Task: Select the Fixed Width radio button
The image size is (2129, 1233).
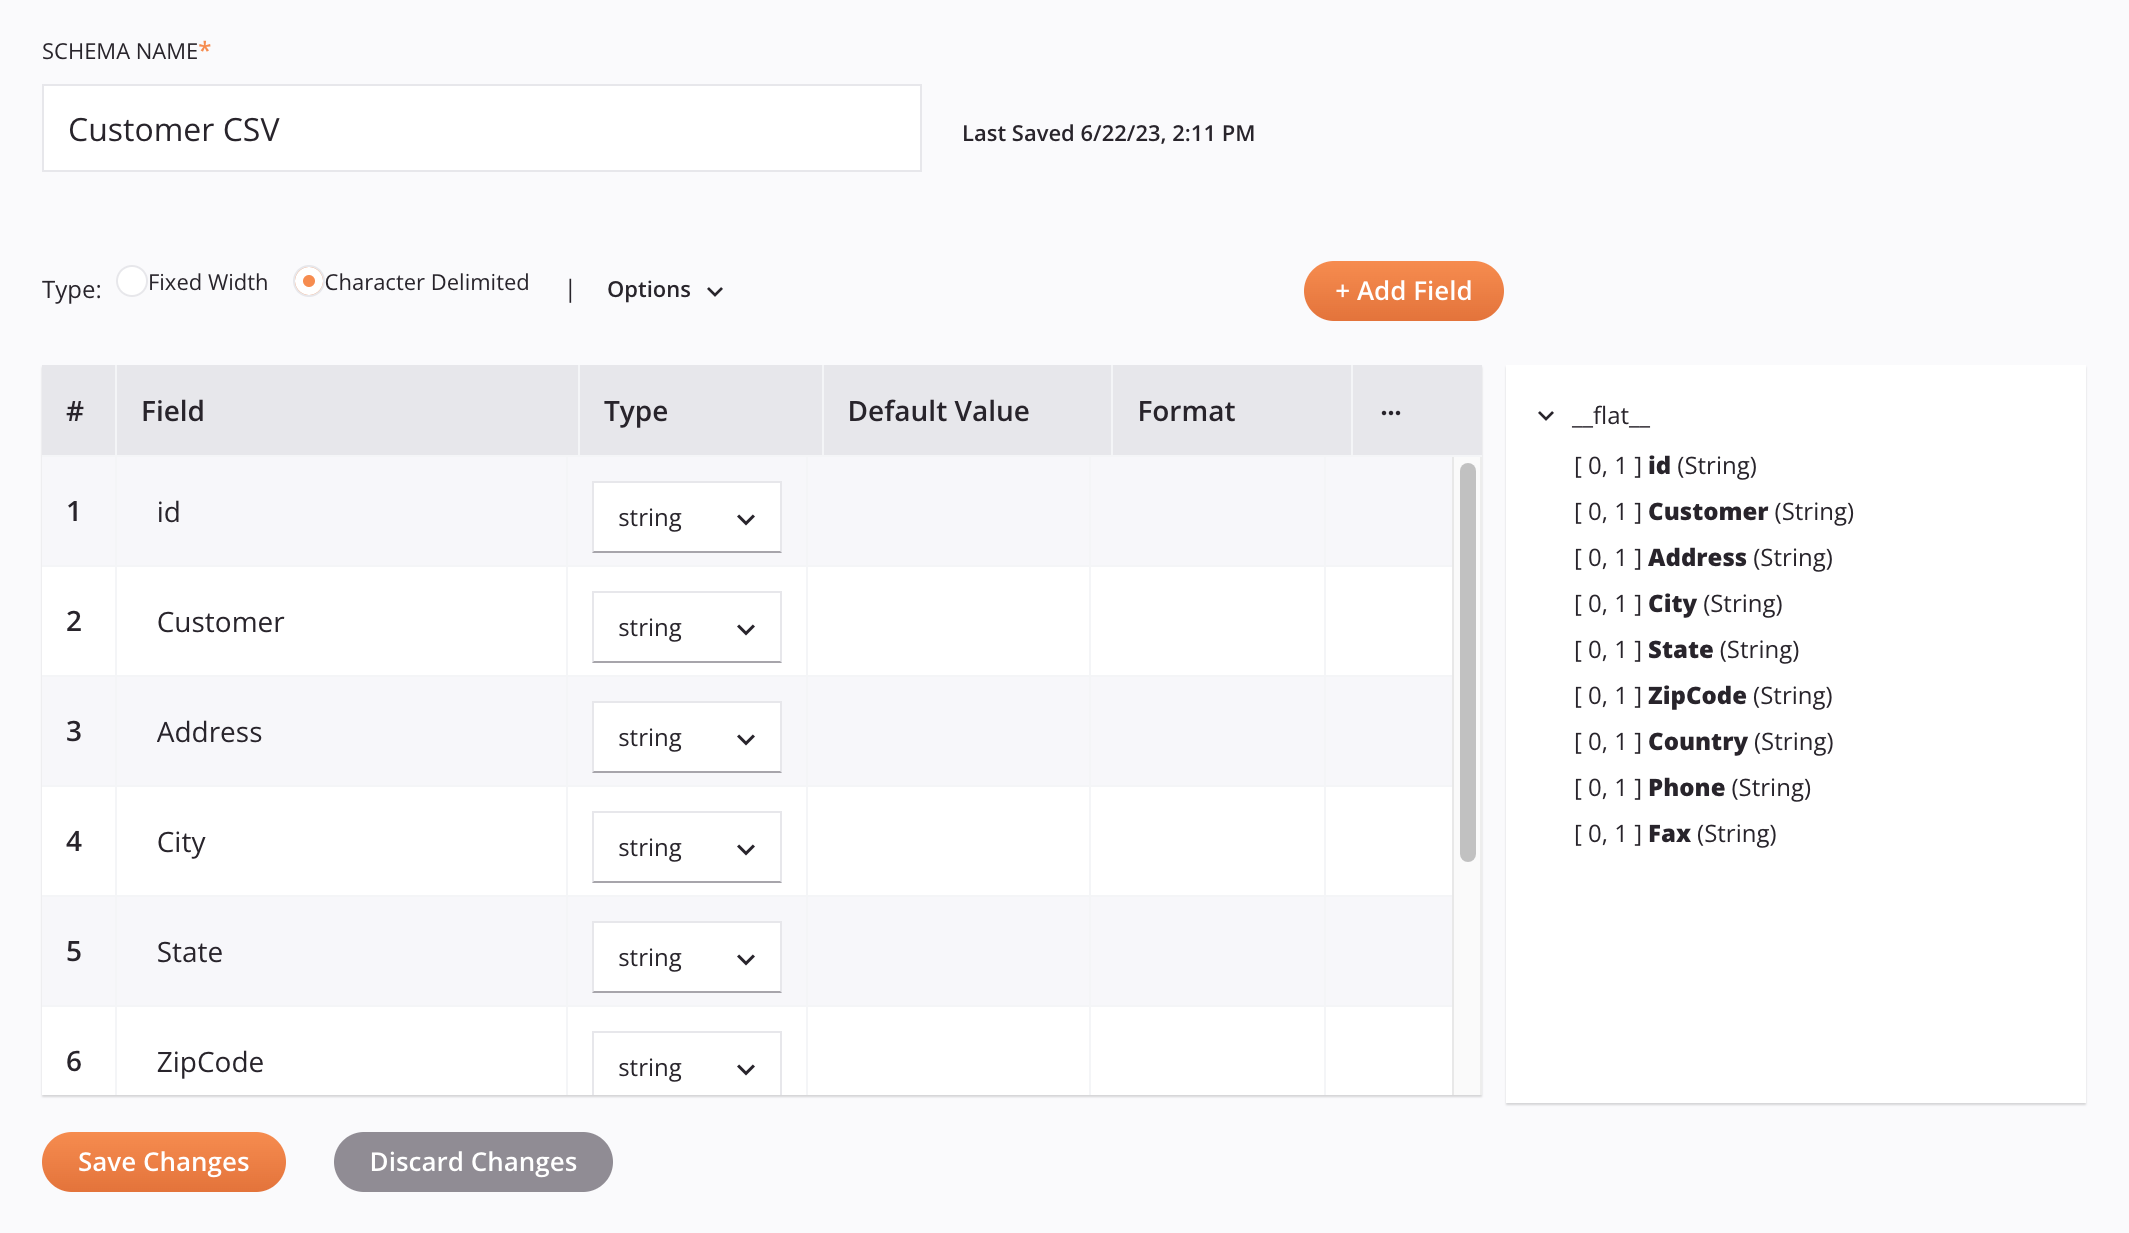Action: pos(131,283)
